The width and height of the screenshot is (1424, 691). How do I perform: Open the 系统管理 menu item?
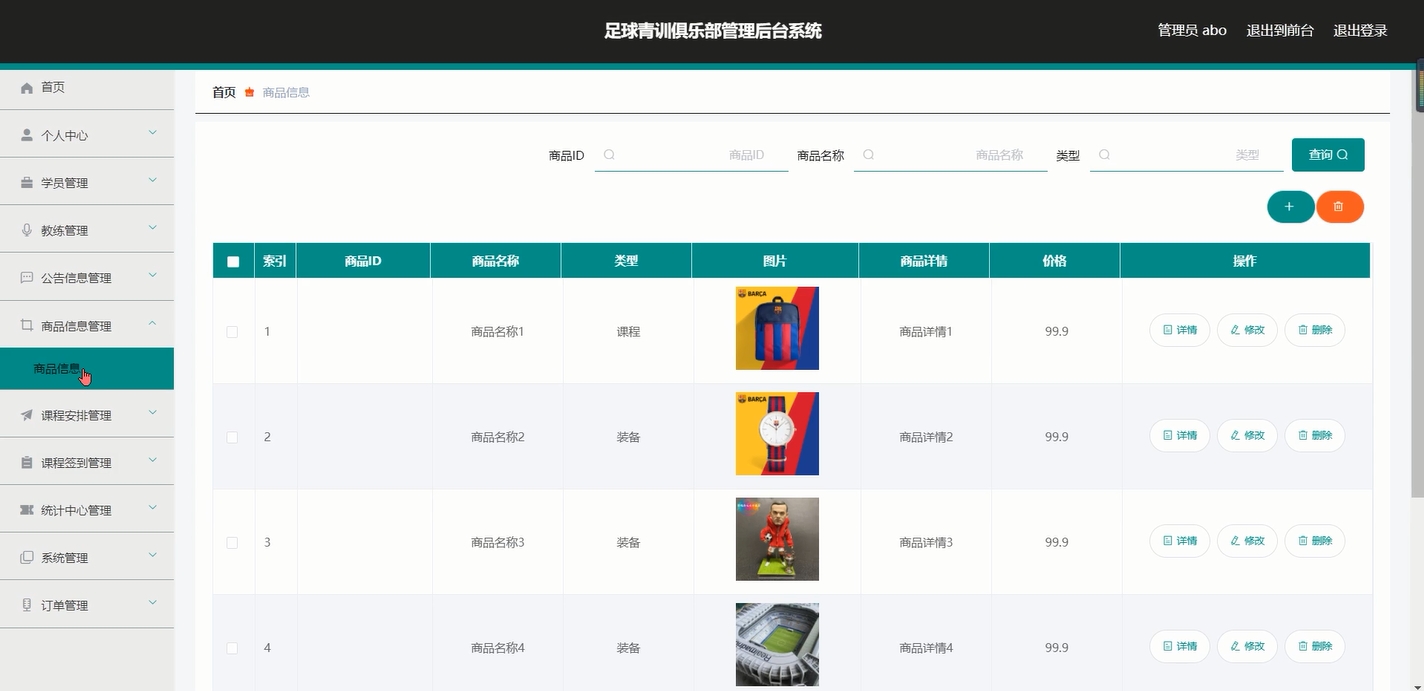[87, 558]
